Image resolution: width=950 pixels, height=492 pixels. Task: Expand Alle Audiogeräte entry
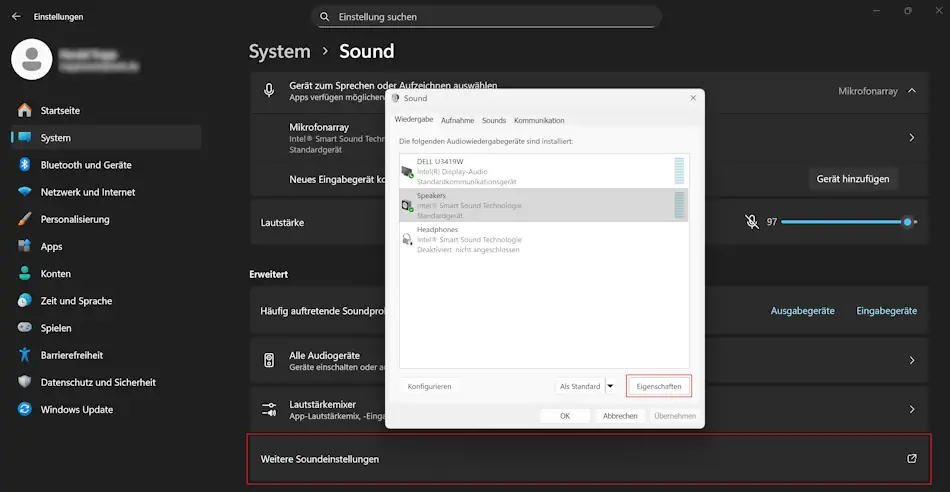(911, 360)
